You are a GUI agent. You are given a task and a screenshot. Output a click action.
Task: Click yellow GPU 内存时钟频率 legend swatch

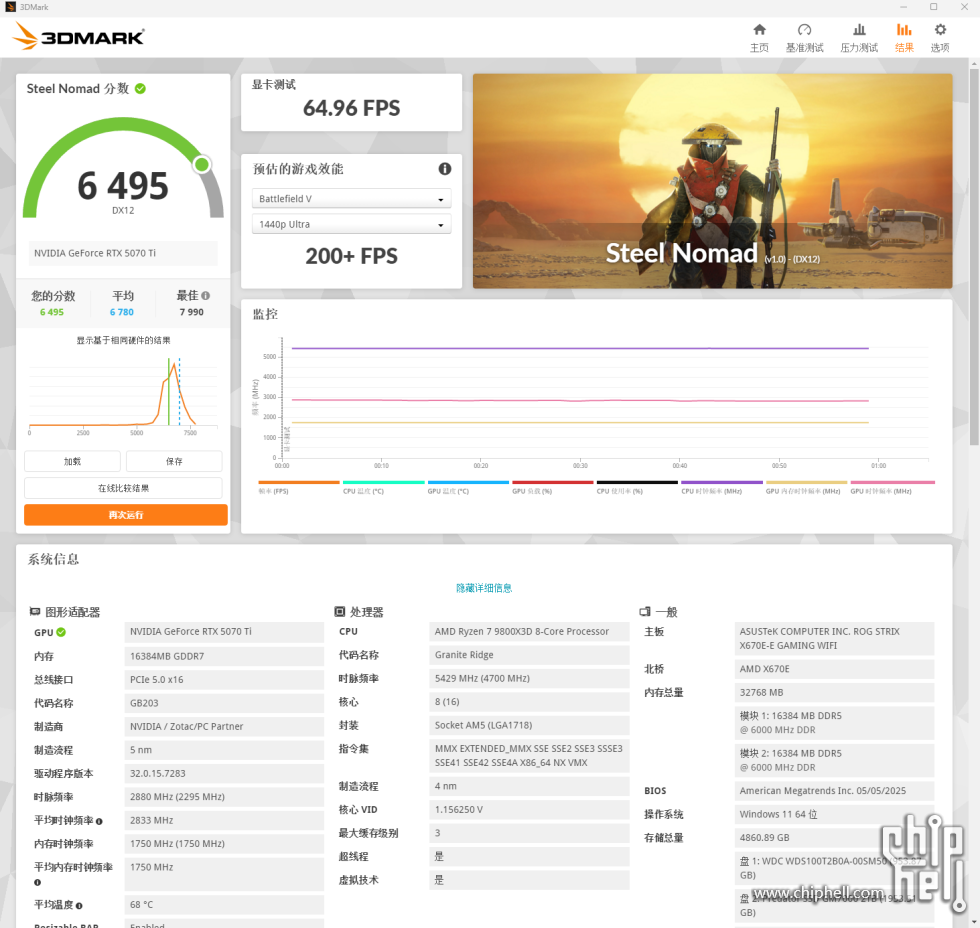point(806,482)
